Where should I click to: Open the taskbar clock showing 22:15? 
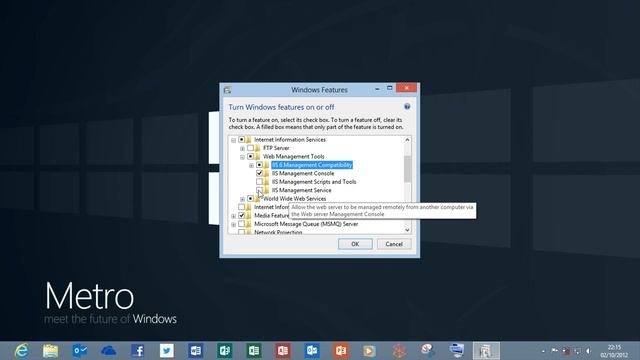614,351
